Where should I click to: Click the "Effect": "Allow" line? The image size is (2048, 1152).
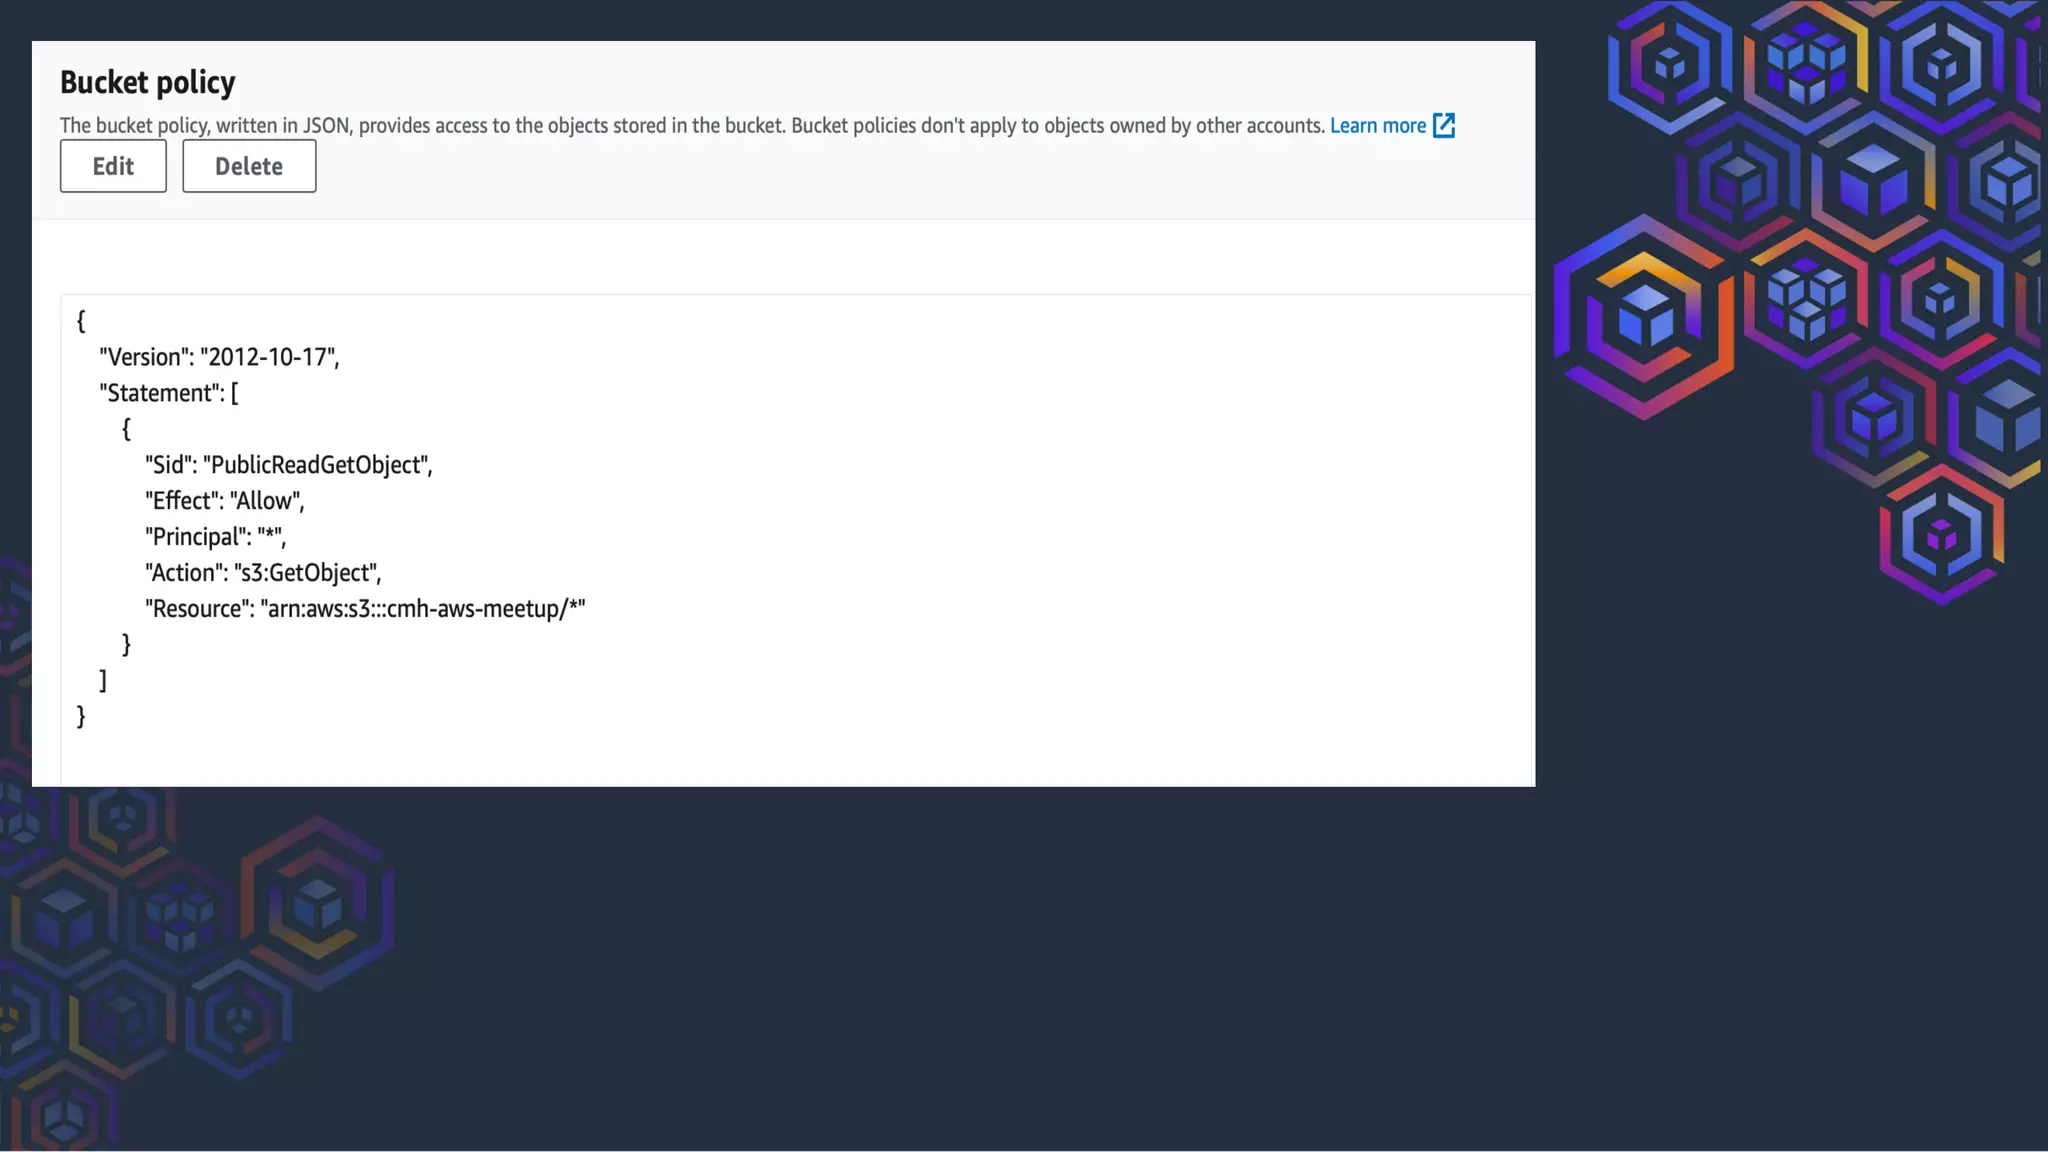224,501
